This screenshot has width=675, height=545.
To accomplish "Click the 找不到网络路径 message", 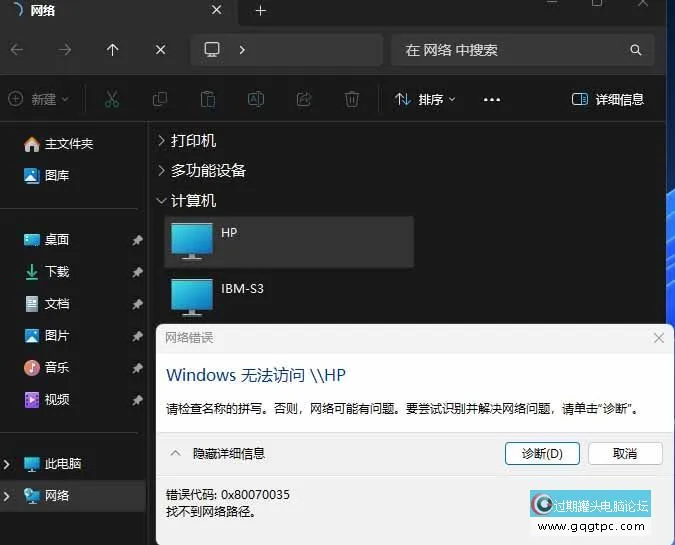I will tap(211, 512).
